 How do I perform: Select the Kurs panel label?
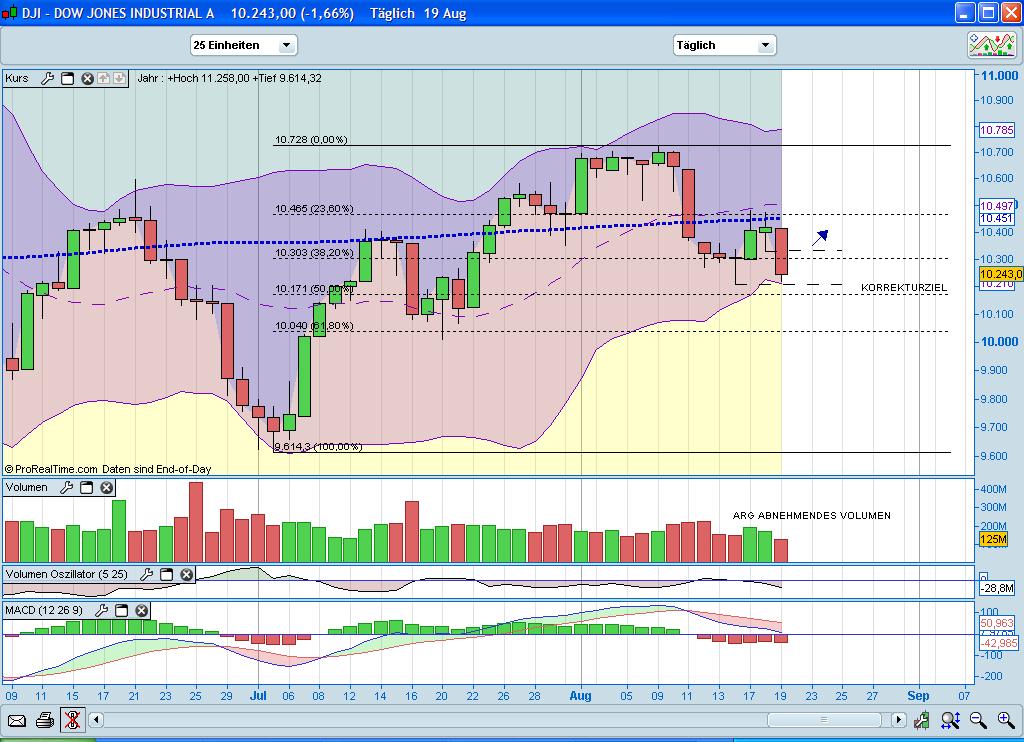(x=17, y=78)
